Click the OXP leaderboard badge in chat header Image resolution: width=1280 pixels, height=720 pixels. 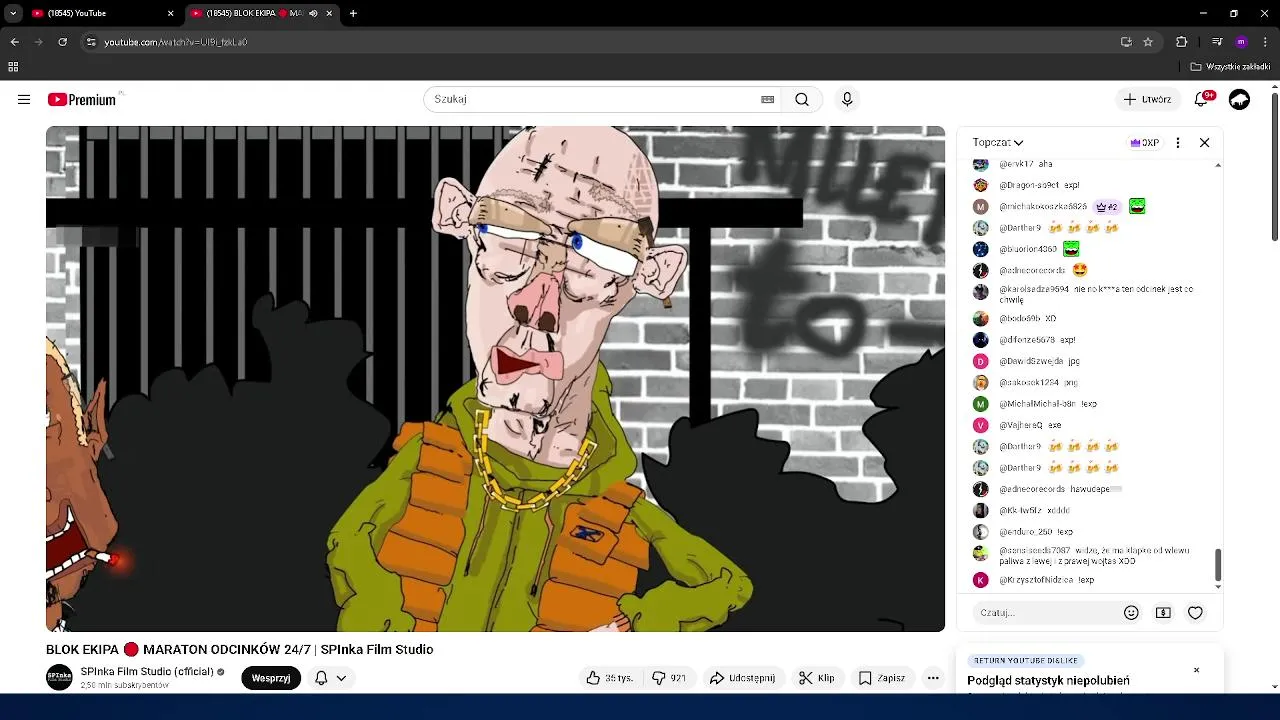click(1144, 142)
